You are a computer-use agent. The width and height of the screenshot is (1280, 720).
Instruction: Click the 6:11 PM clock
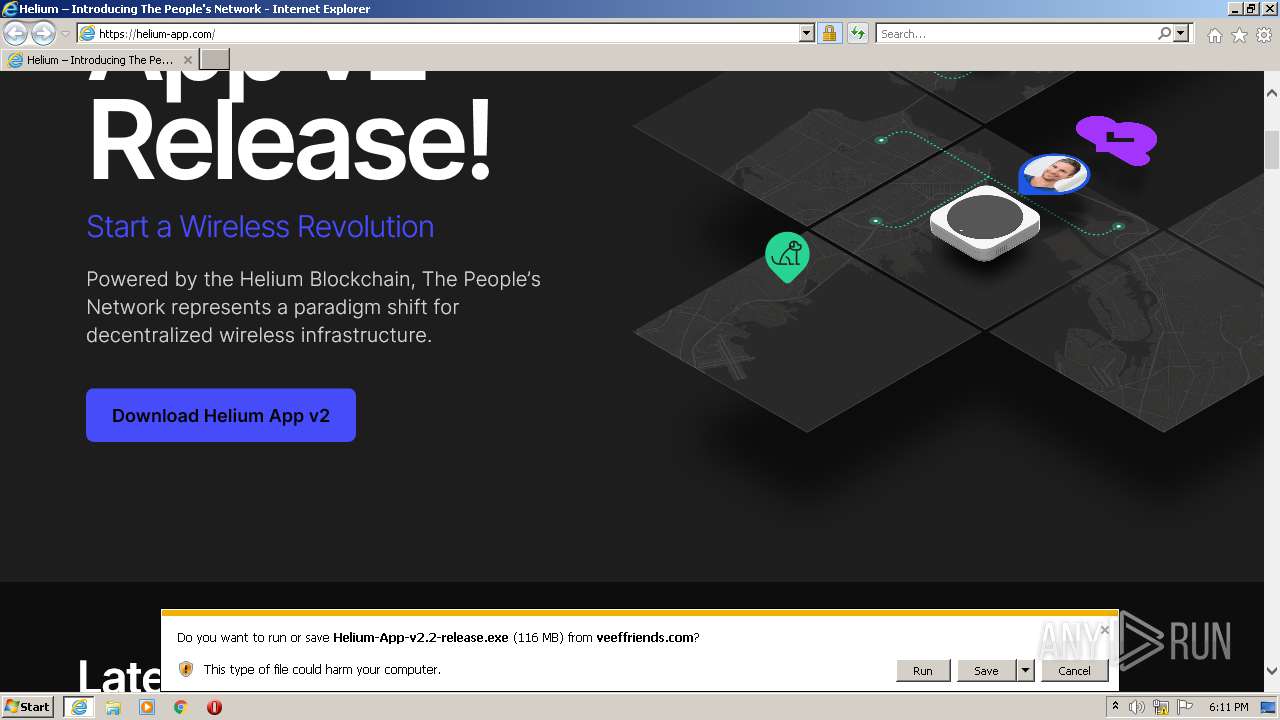tap(1228, 707)
